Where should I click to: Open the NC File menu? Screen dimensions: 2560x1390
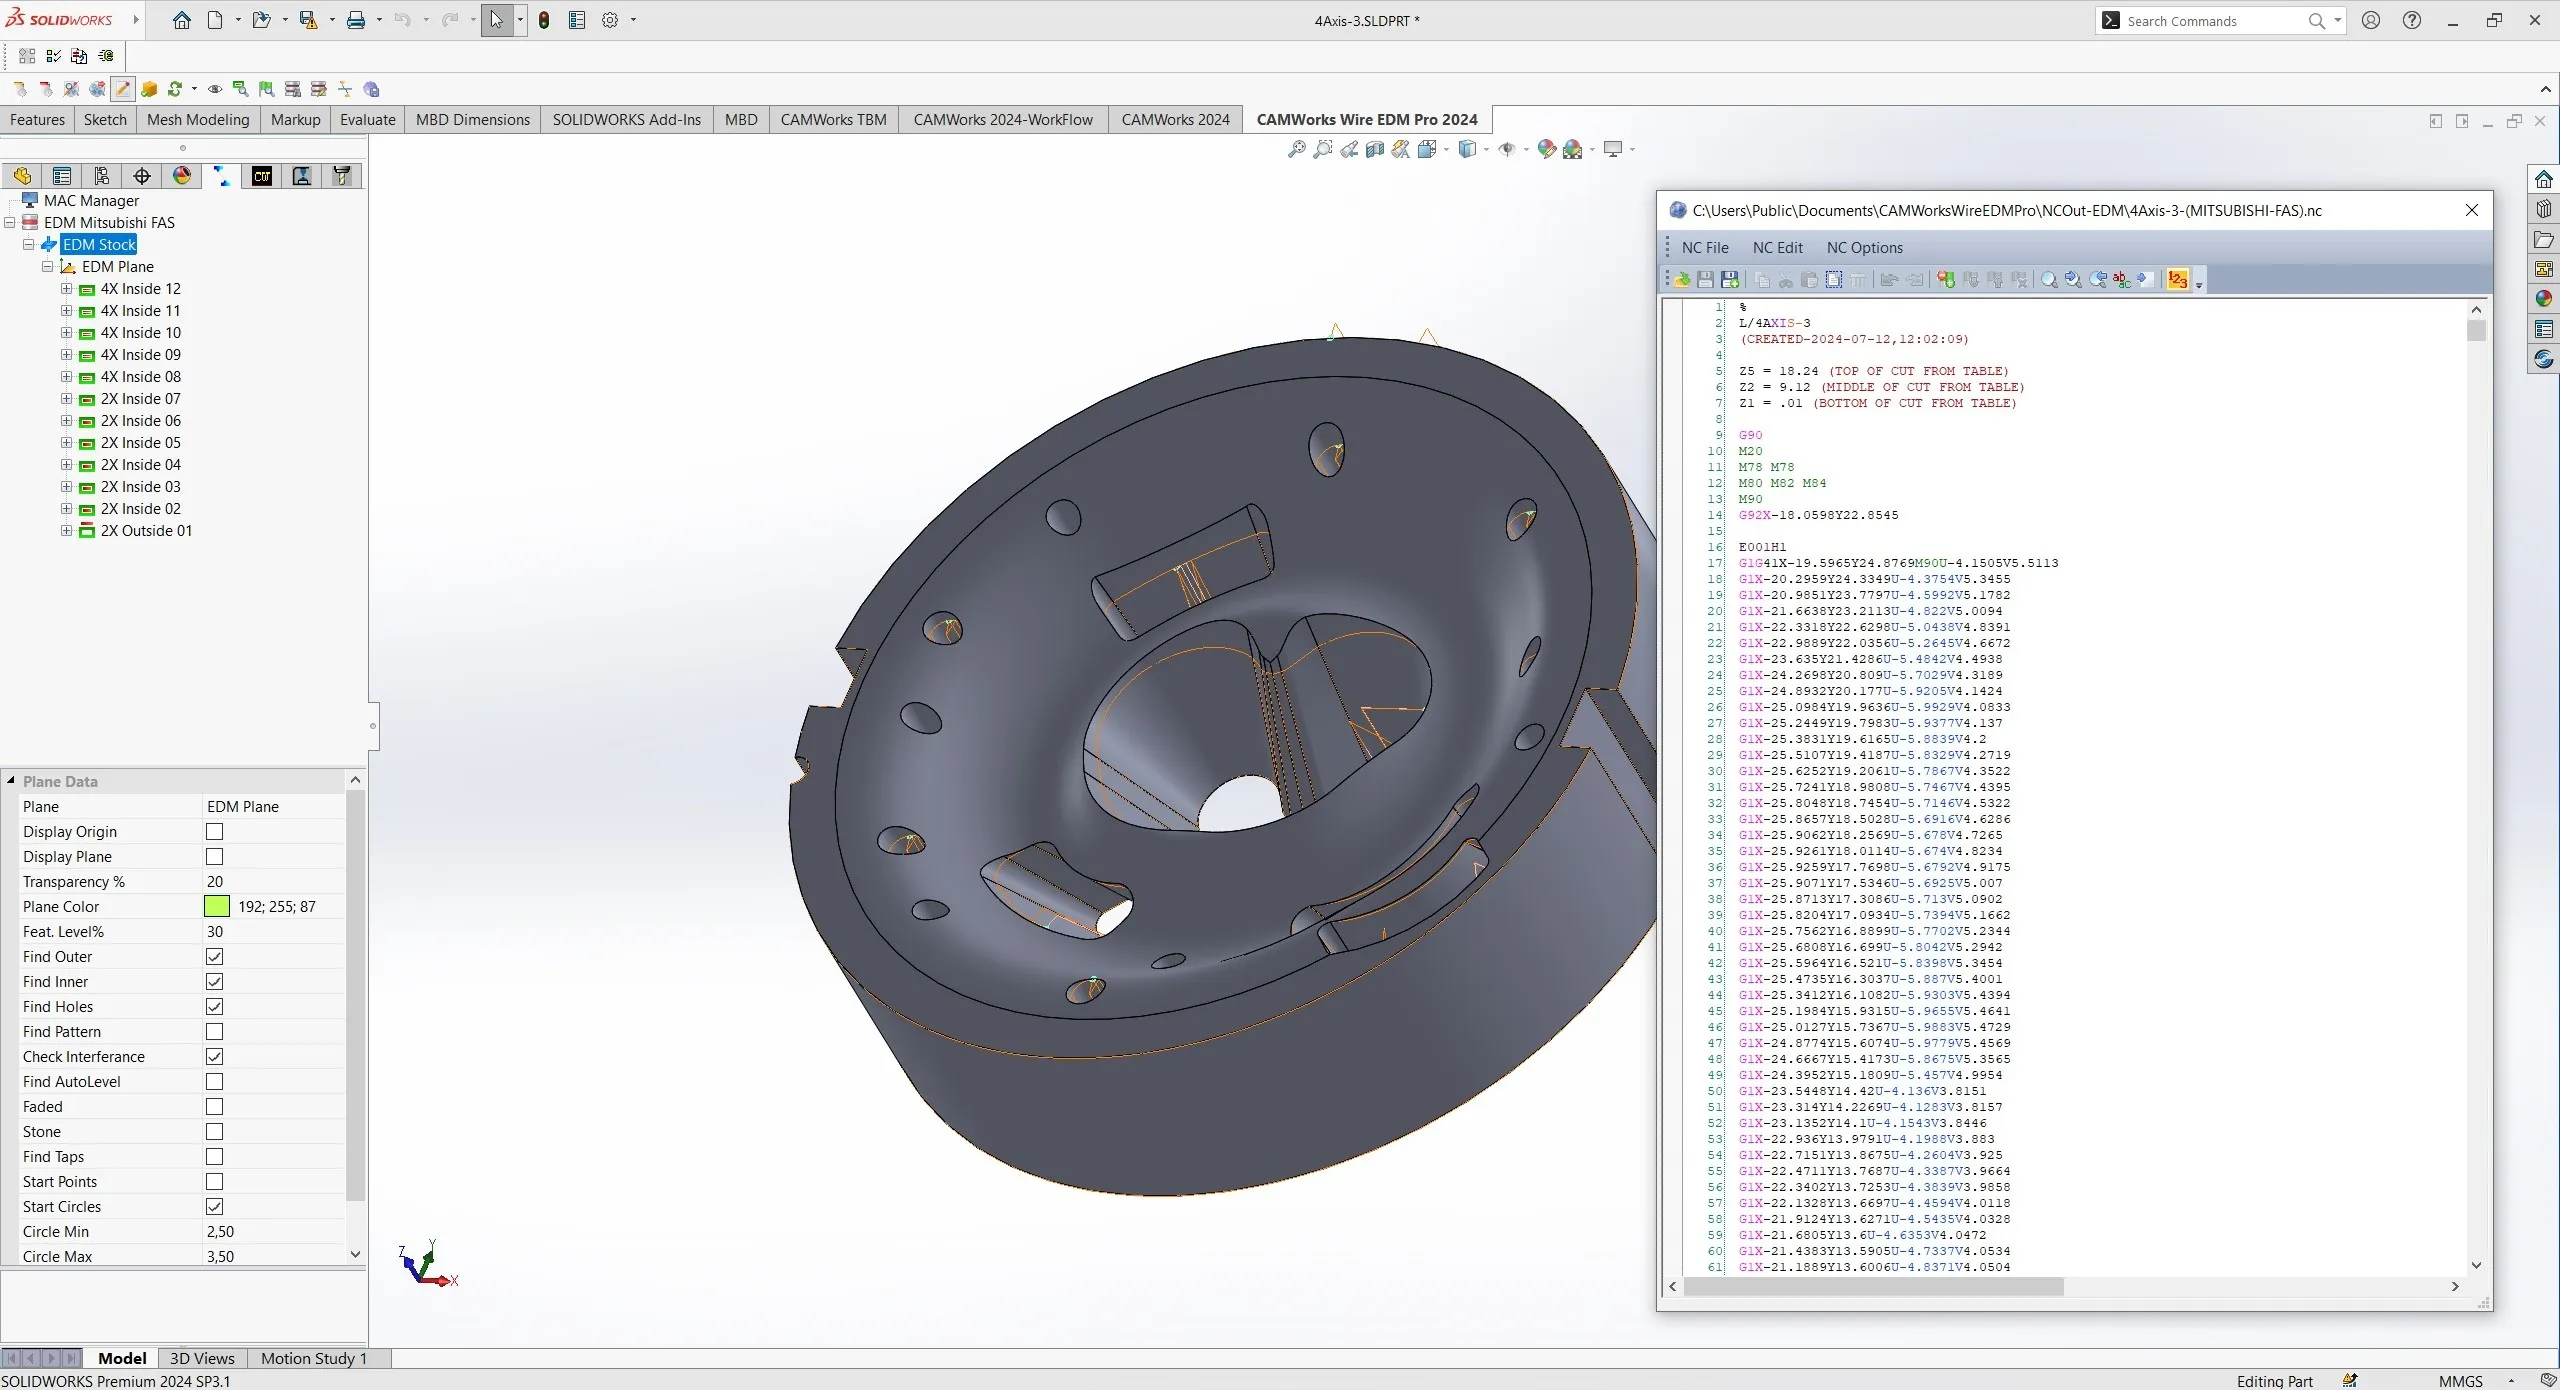(1705, 248)
